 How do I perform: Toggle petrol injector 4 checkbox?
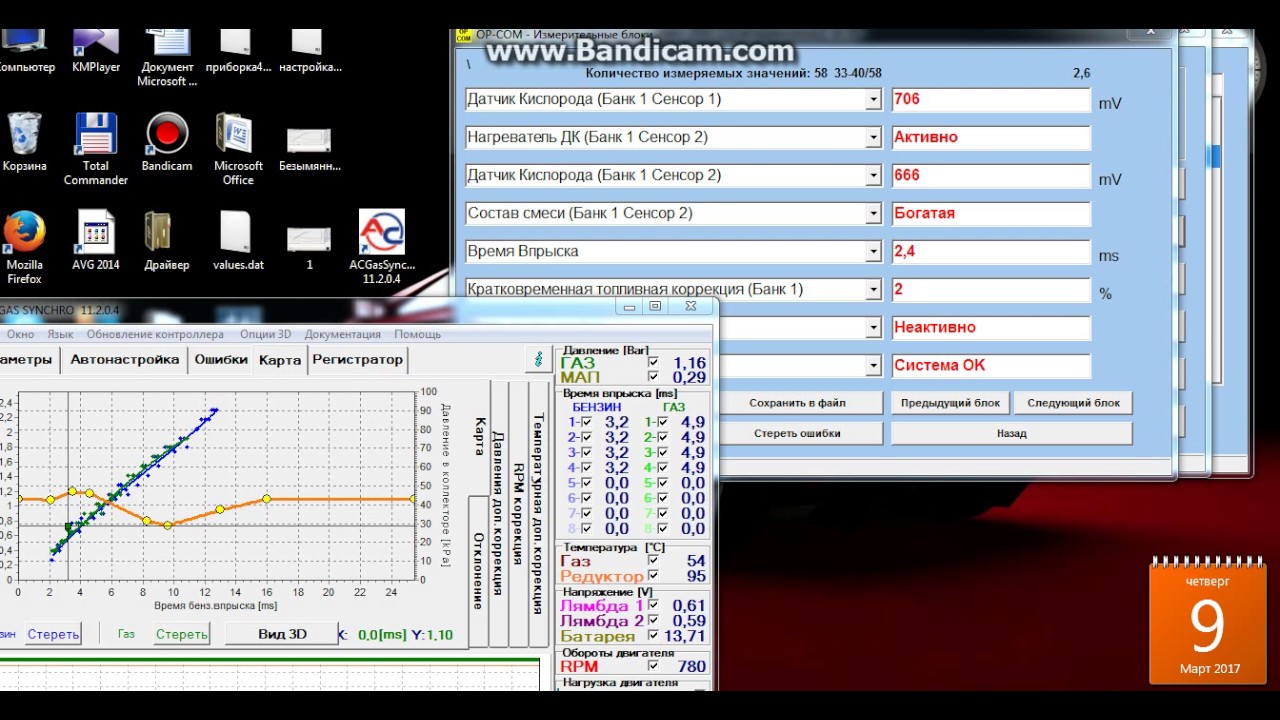coord(586,467)
